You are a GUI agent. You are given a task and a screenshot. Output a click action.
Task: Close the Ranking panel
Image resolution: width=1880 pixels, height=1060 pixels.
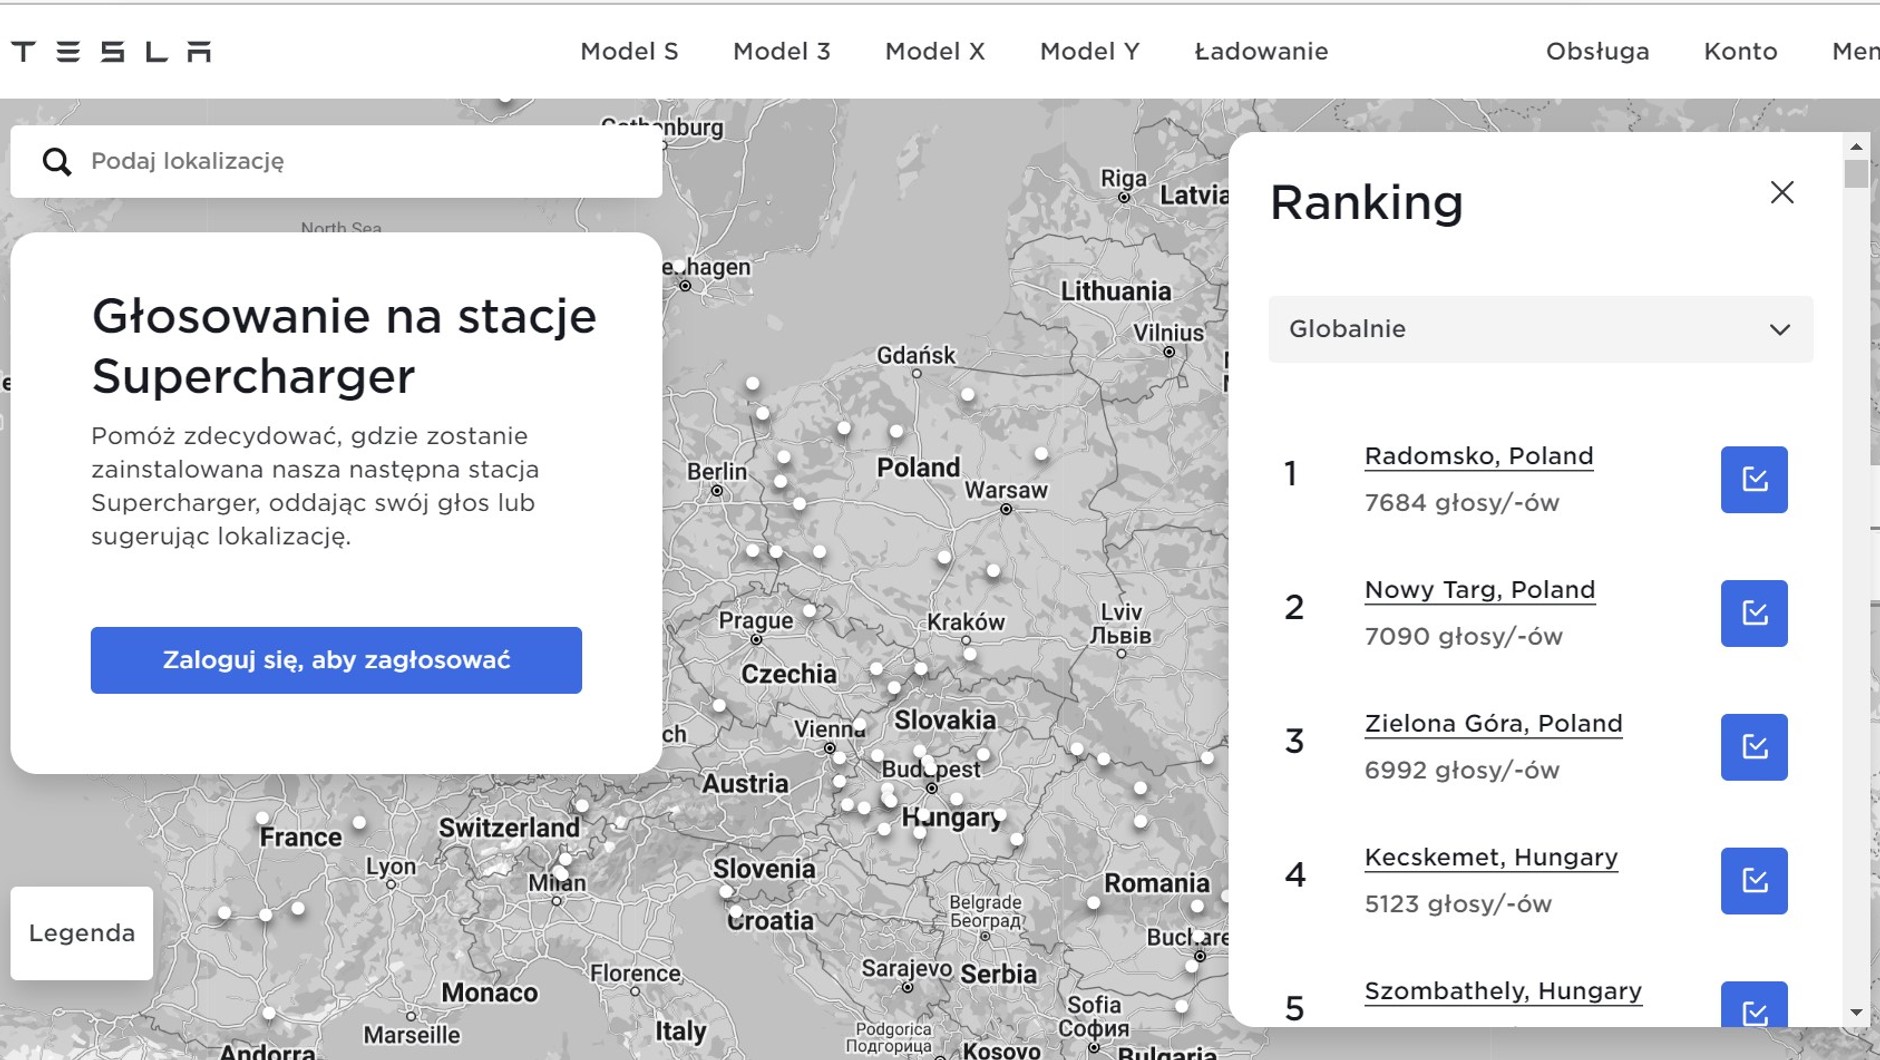tap(1782, 192)
